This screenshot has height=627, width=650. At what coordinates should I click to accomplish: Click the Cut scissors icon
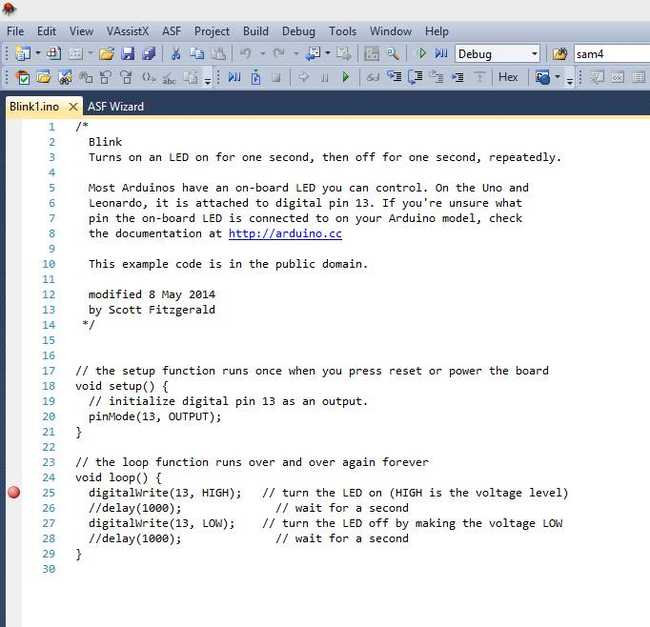175,53
